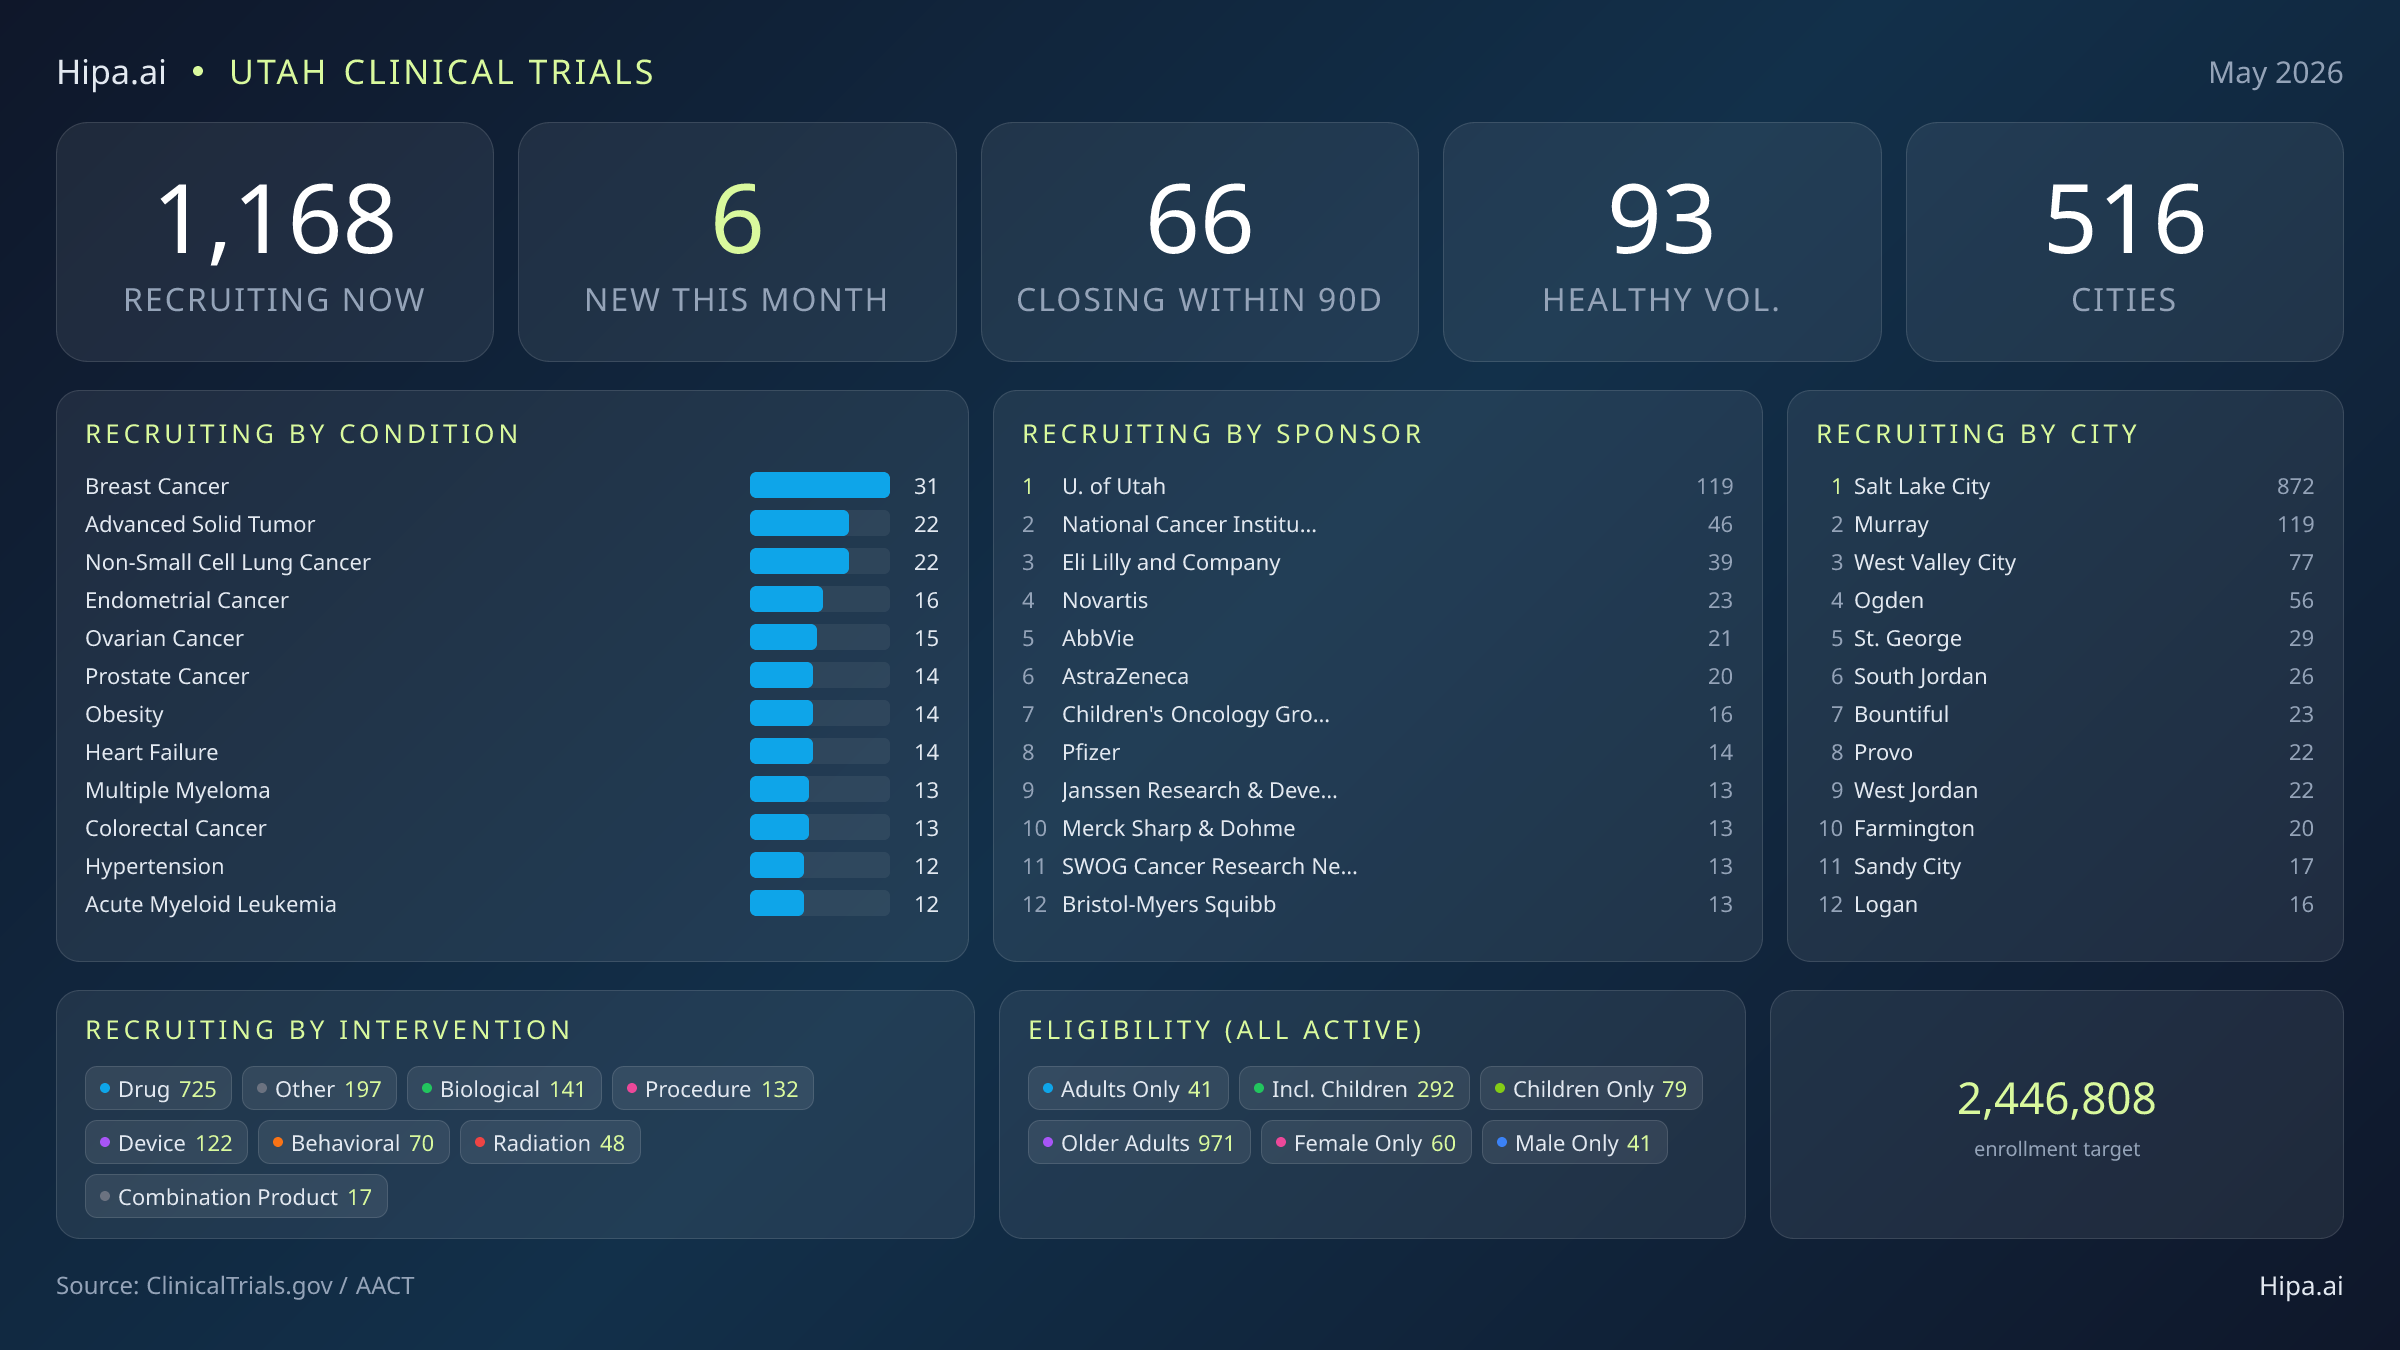
Task: Click the Breast Cancer progress bar
Action: [819, 486]
